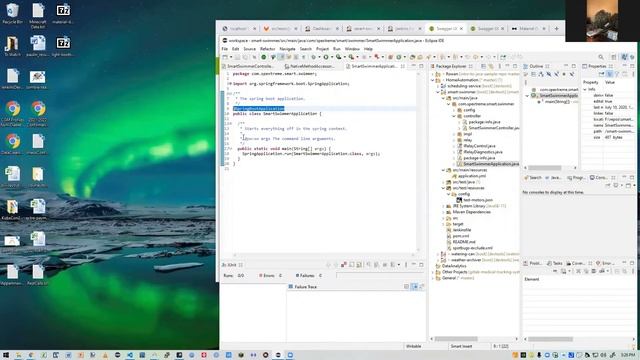Open the Navigate menu
Viewport: 640px width, 360px height.
point(287,49)
